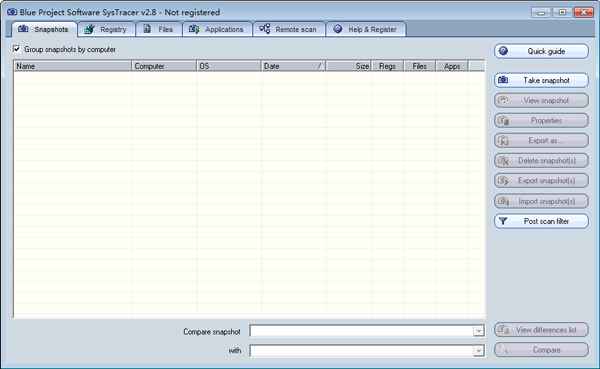Open the 'with' snapshot dropdown arrow
The height and width of the screenshot is (369, 600).
pos(478,351)
